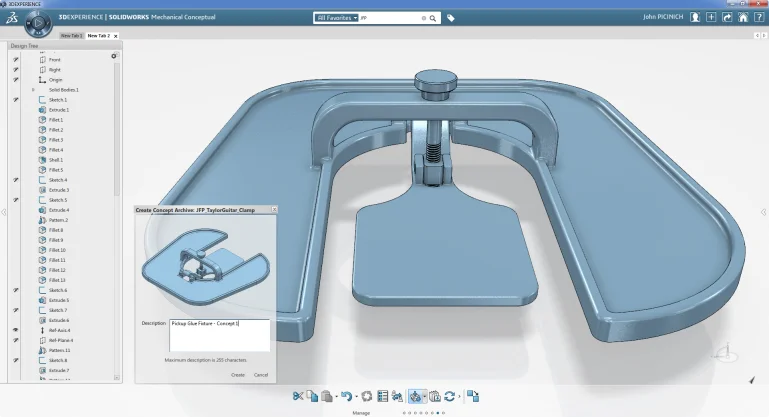This screenshot has width=769, height=417.
Task: Open the compass play button at top left
Action: (x=39, y=24)
